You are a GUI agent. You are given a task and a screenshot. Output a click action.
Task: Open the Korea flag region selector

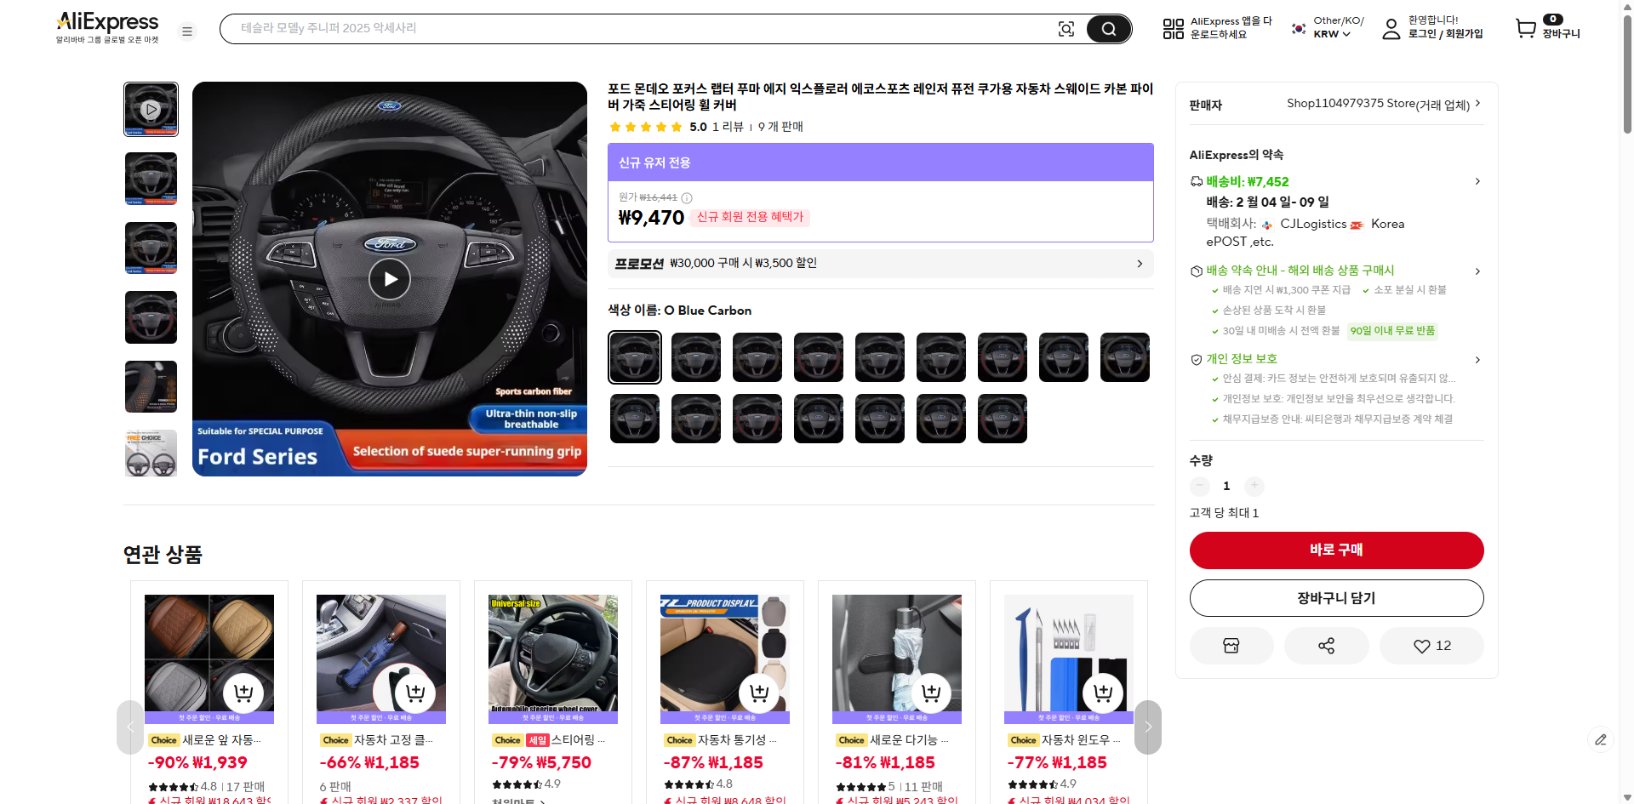[1298, 29]
